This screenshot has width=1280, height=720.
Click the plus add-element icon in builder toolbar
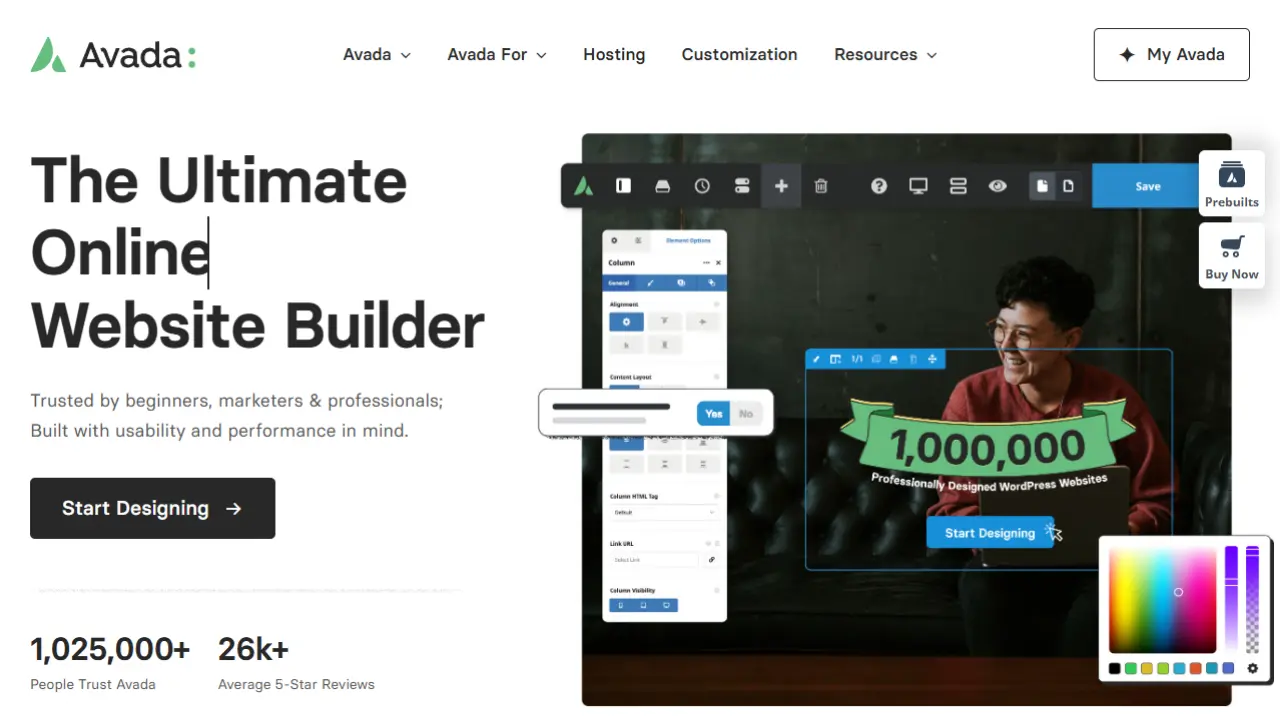[x=781, y=186]
